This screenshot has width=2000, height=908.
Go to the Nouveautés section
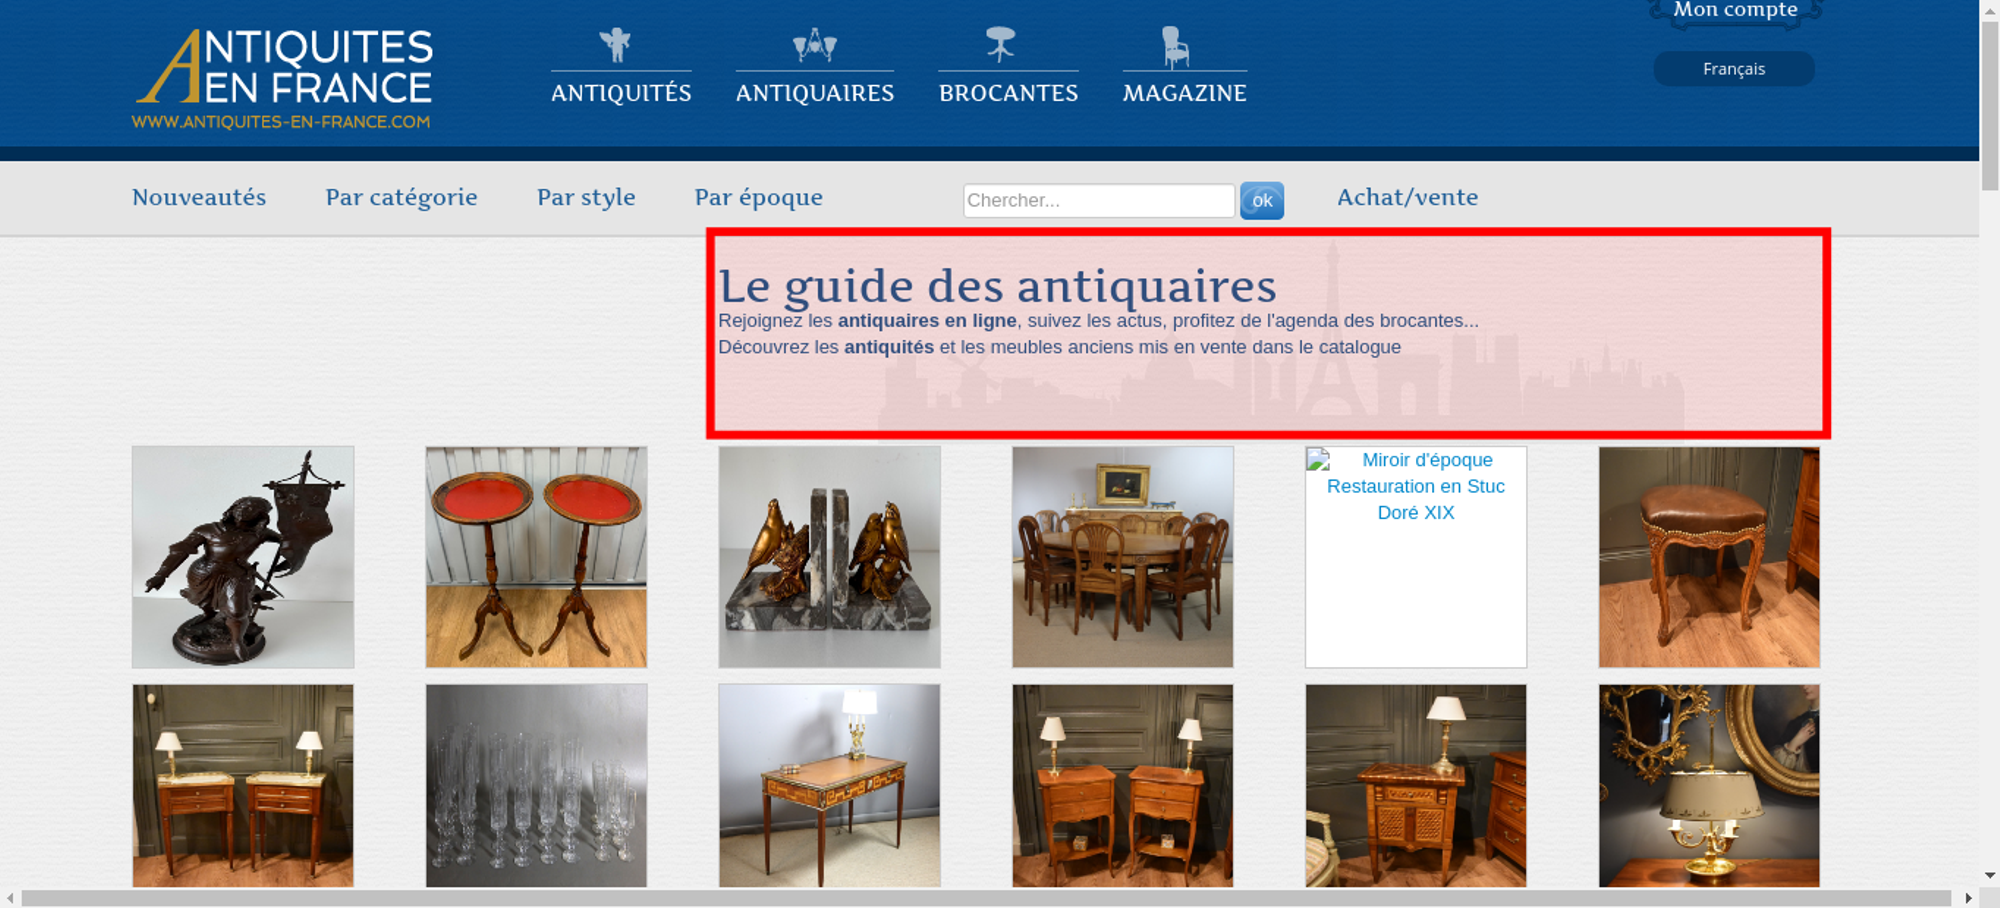tap(199, 197)
